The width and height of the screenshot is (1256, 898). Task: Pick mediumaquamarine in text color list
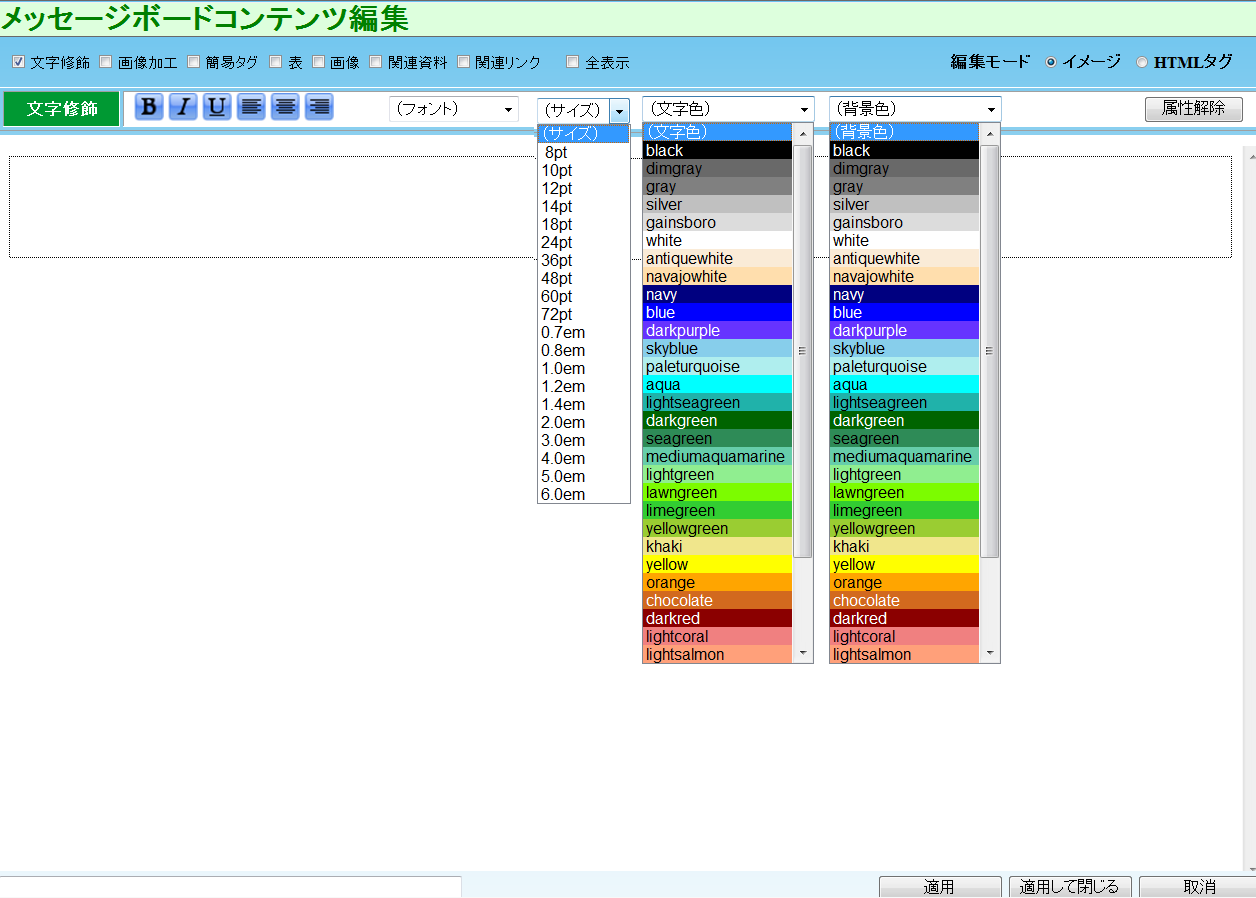click(717, 457)
